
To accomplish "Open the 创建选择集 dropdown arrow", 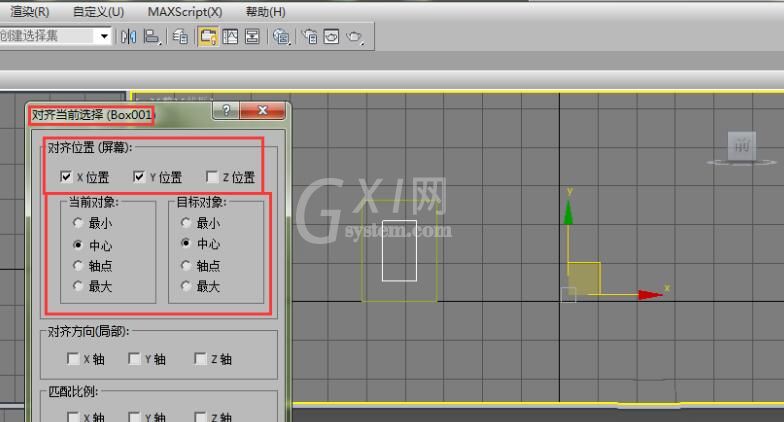I will point(104,36).
